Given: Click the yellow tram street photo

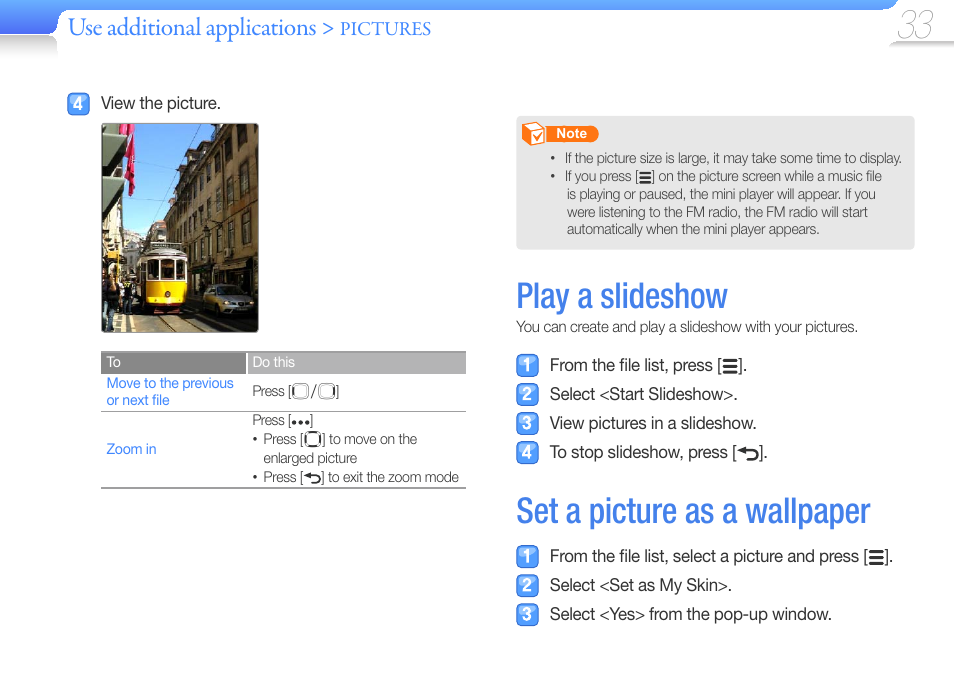Looking at the screenshot, I should pos(179,228).
